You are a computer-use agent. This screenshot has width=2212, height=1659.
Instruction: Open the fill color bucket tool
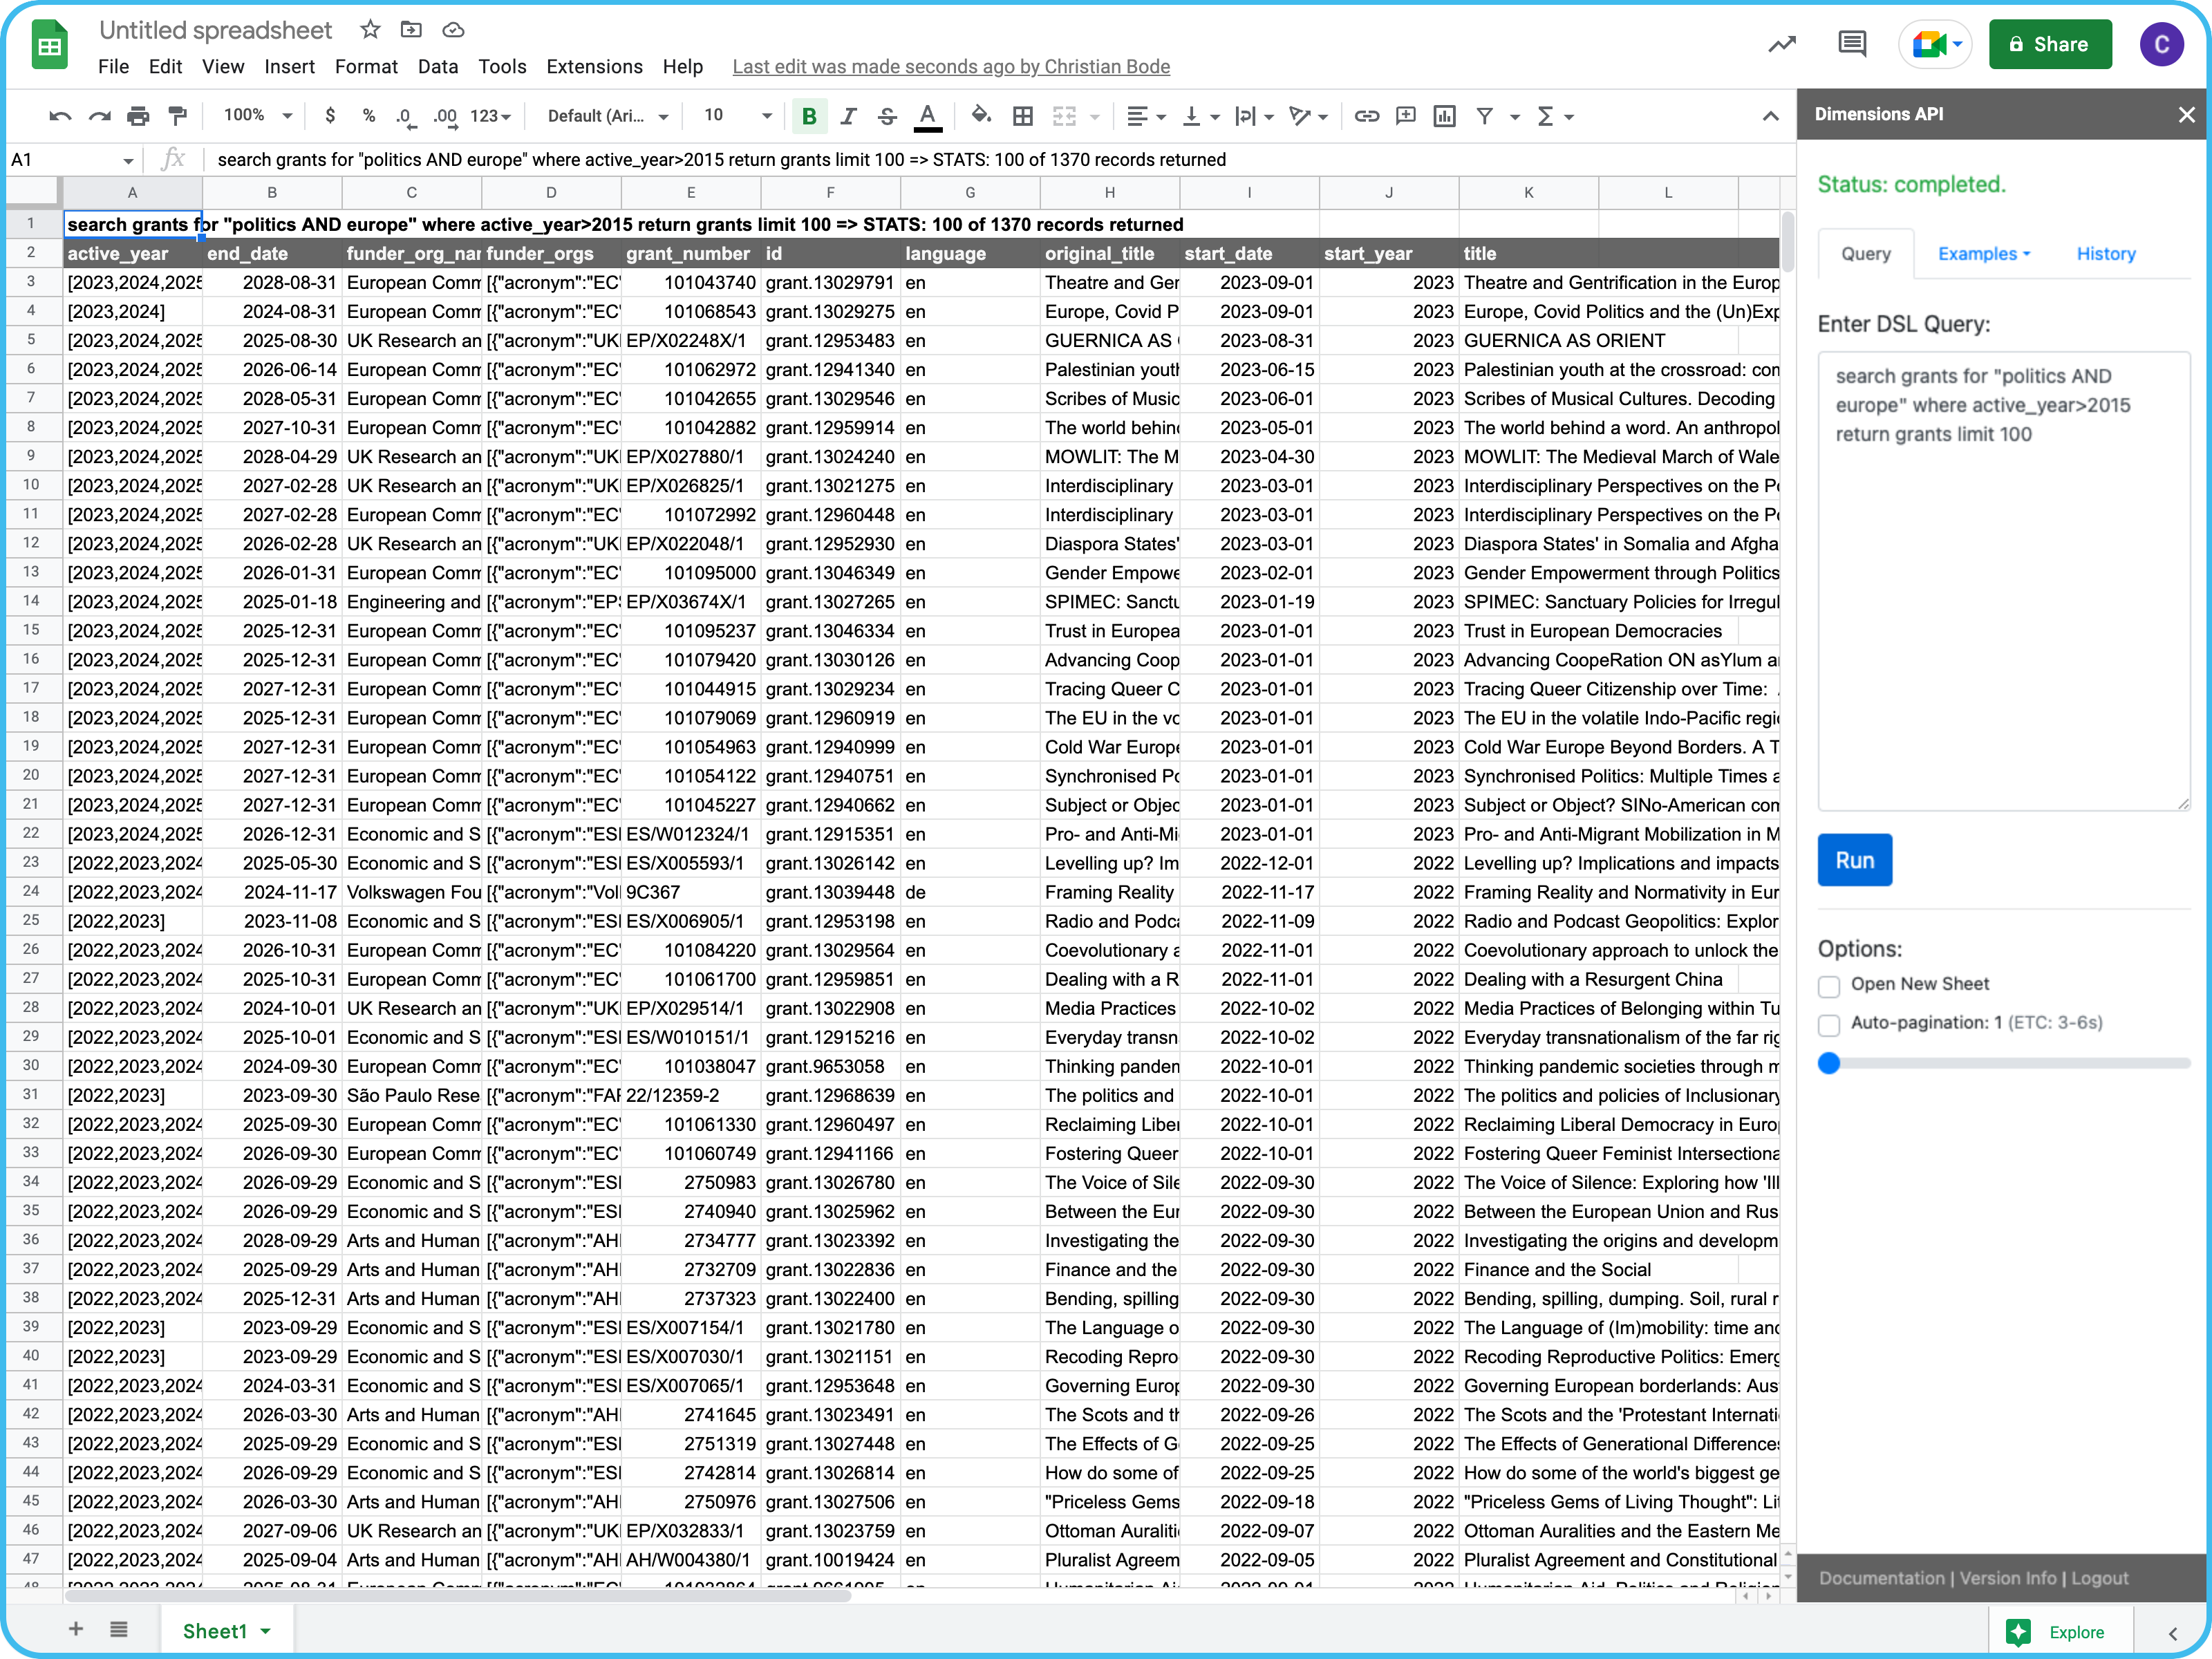click(x=981, y=116)
